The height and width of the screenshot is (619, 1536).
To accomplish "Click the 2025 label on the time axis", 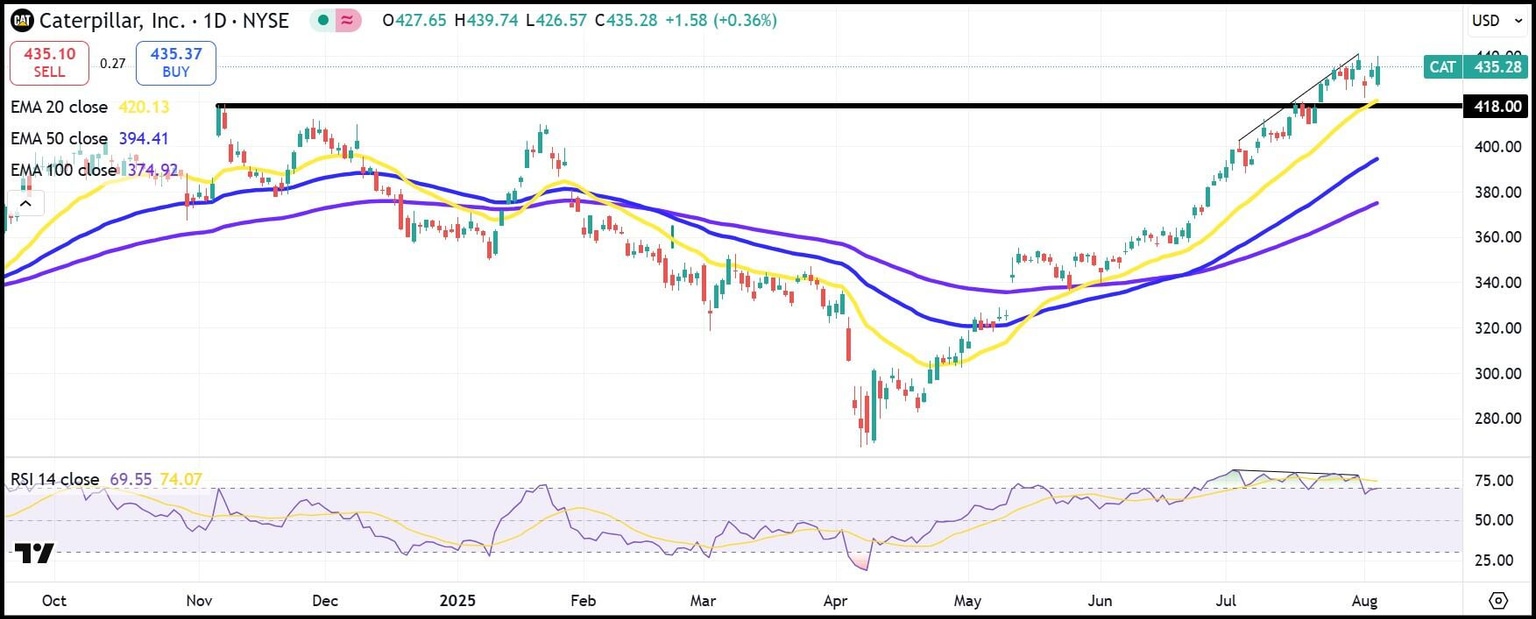I will [x=458, y=600].
